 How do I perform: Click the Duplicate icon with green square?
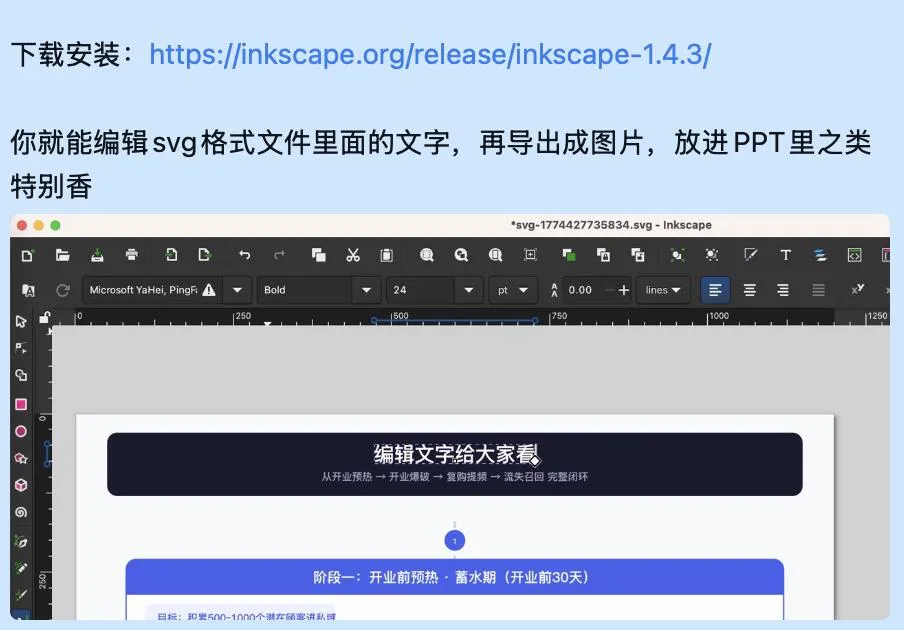point(569,255)
